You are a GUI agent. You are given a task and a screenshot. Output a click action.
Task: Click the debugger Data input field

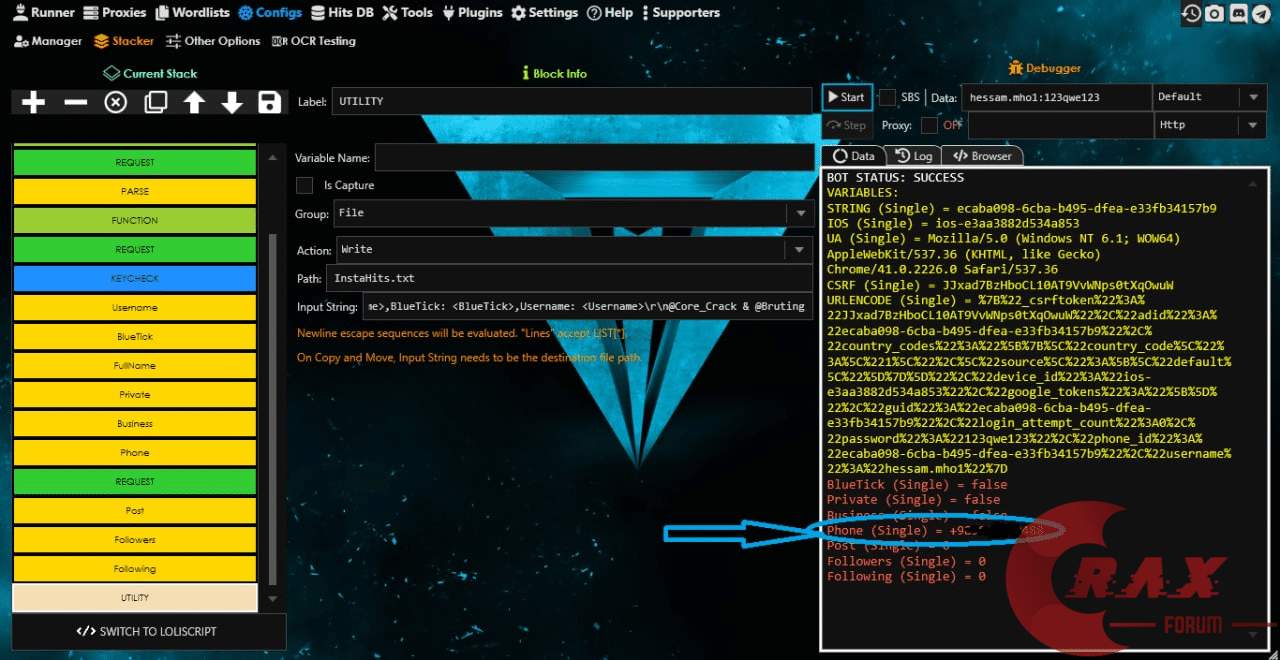[1056, 97]
